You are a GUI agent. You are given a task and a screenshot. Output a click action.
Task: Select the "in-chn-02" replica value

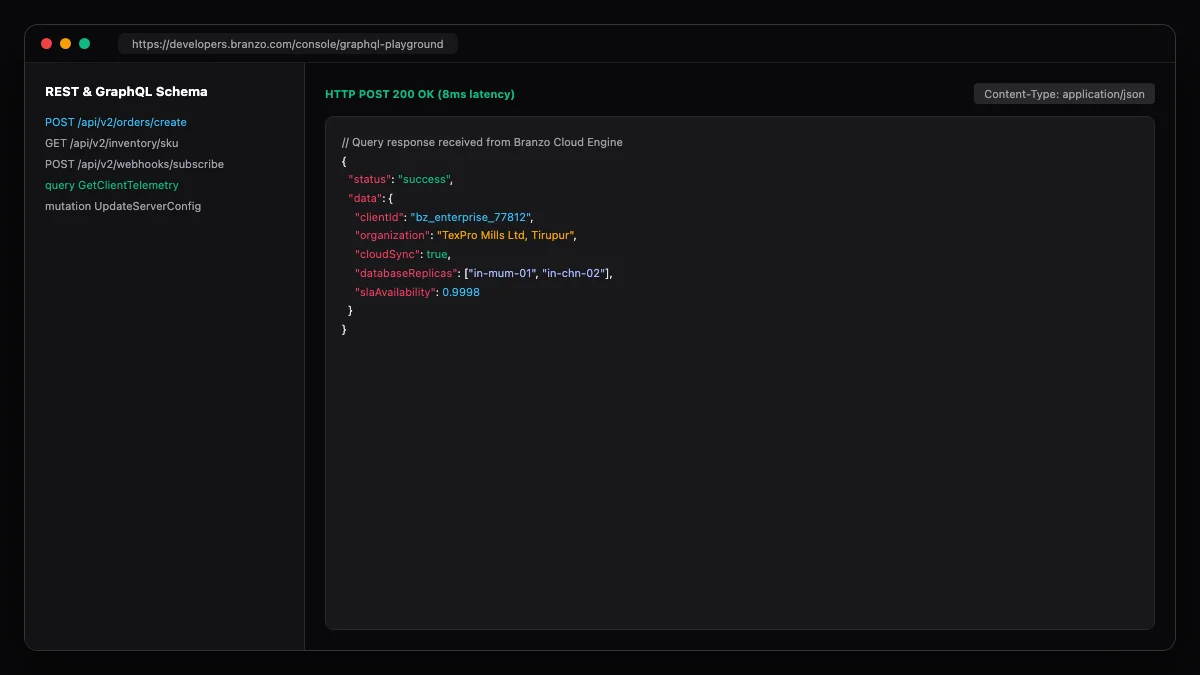pyautogui.click(x=575, y=273)
